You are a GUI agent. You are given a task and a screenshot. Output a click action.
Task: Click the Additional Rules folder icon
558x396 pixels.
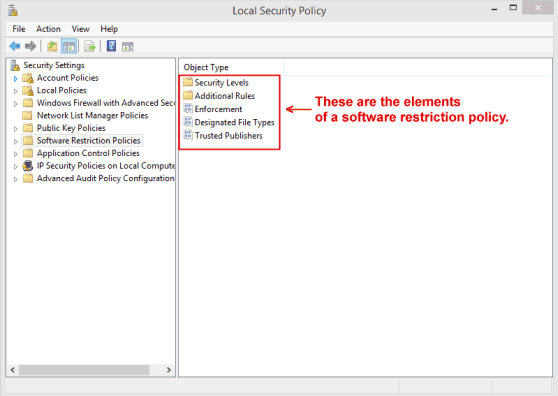click(188, 95)
